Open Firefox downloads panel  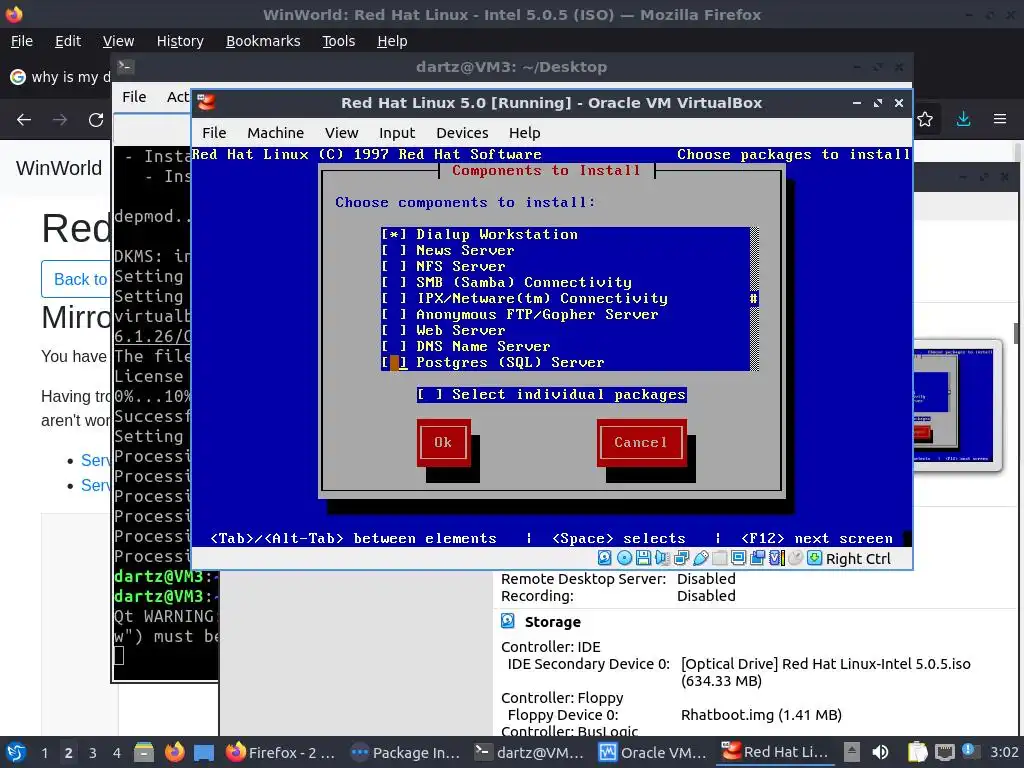963,120
